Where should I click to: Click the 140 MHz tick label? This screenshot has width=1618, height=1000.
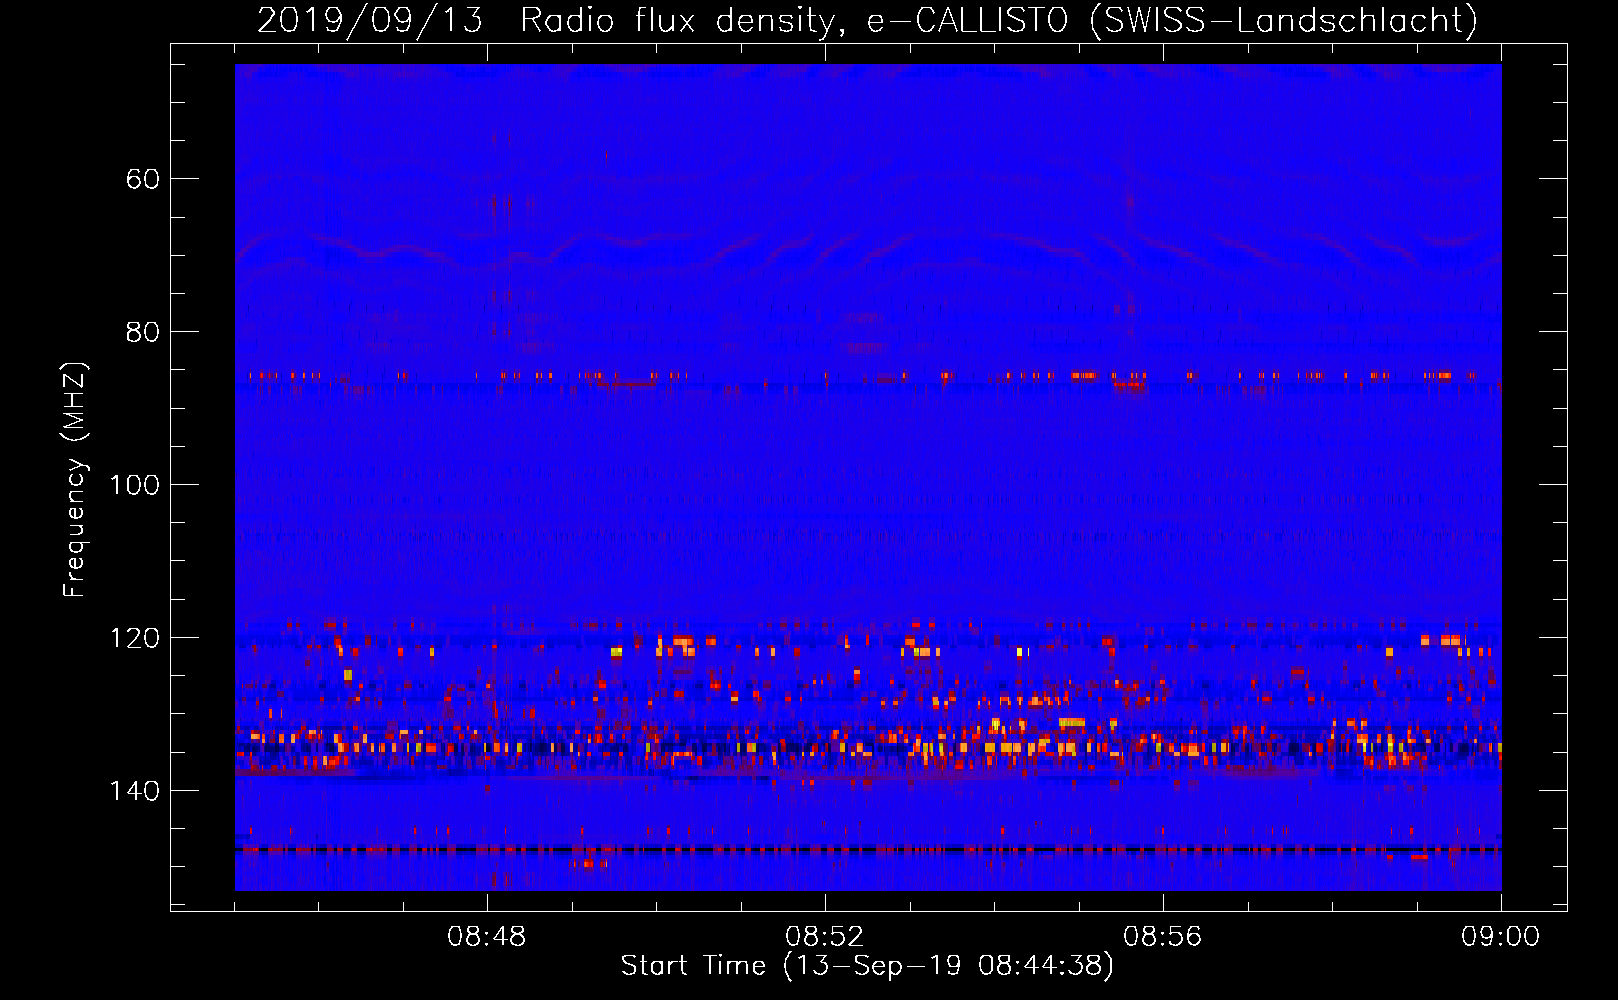click(x=134, y=791)
